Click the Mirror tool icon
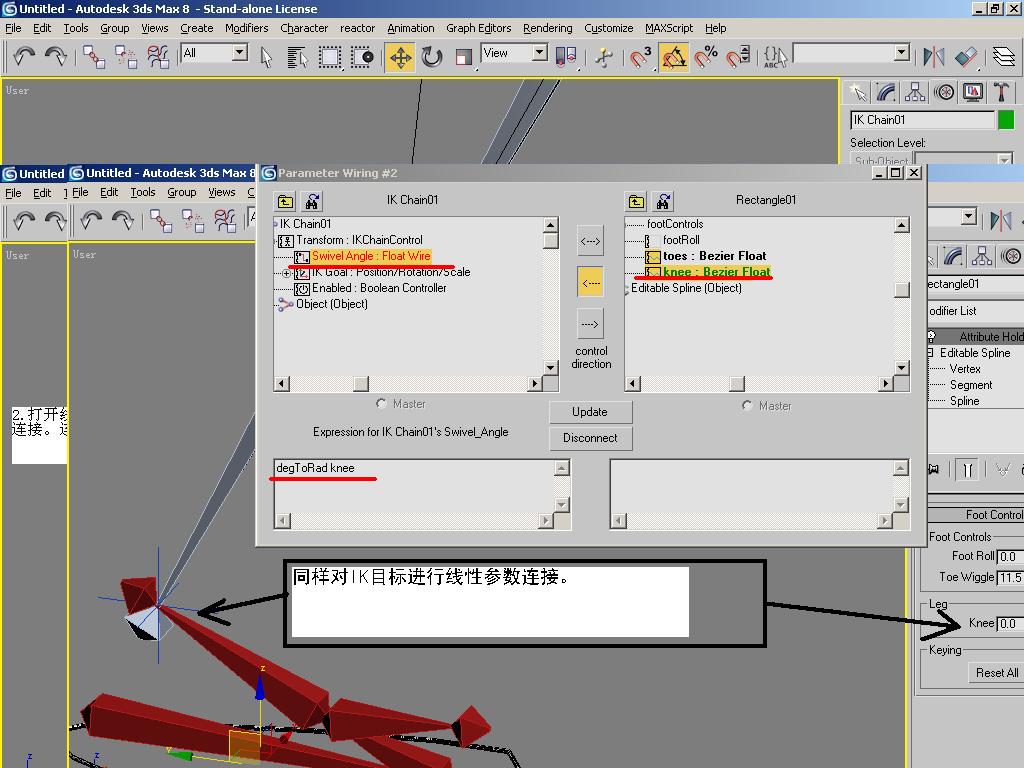 pos(934,57)
